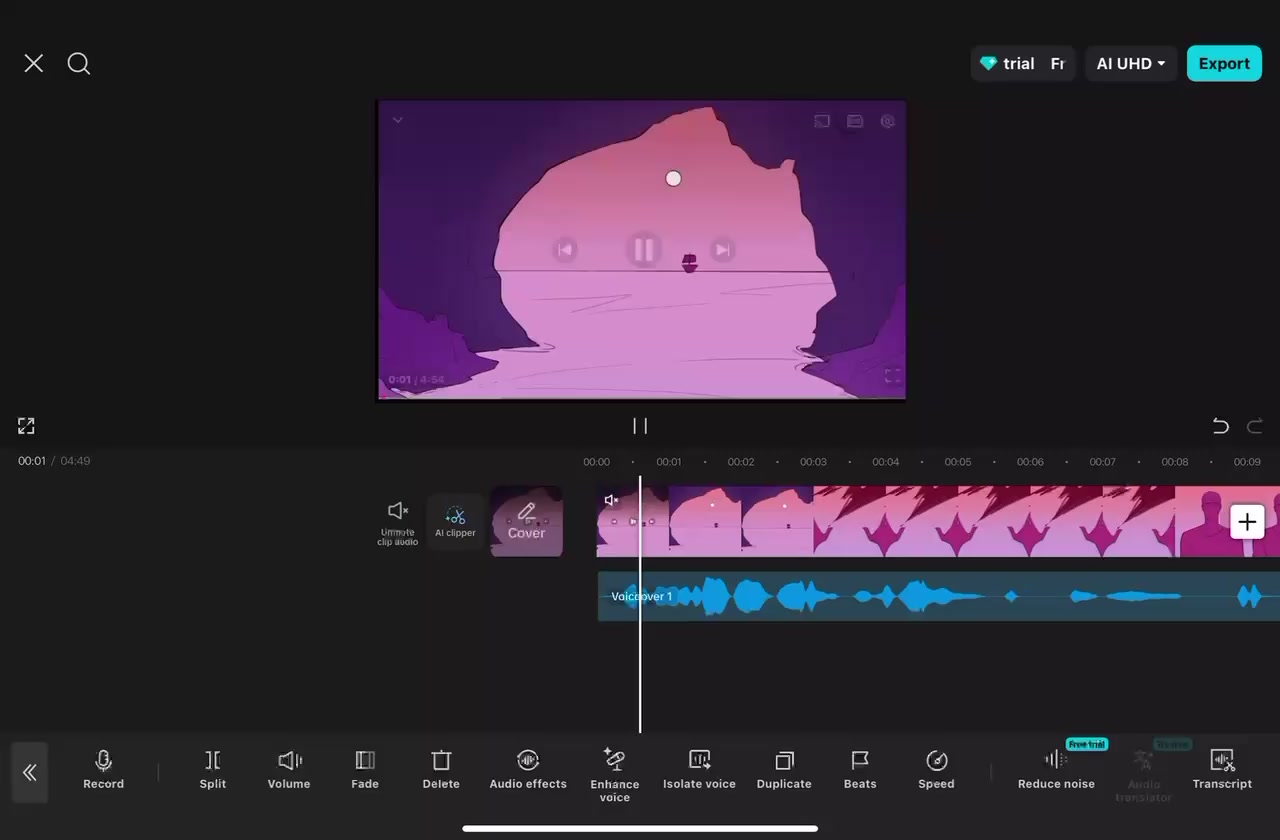Apply Enhance voice
The height and width of the screenshot is (840, 1280).
coord(615,775)
